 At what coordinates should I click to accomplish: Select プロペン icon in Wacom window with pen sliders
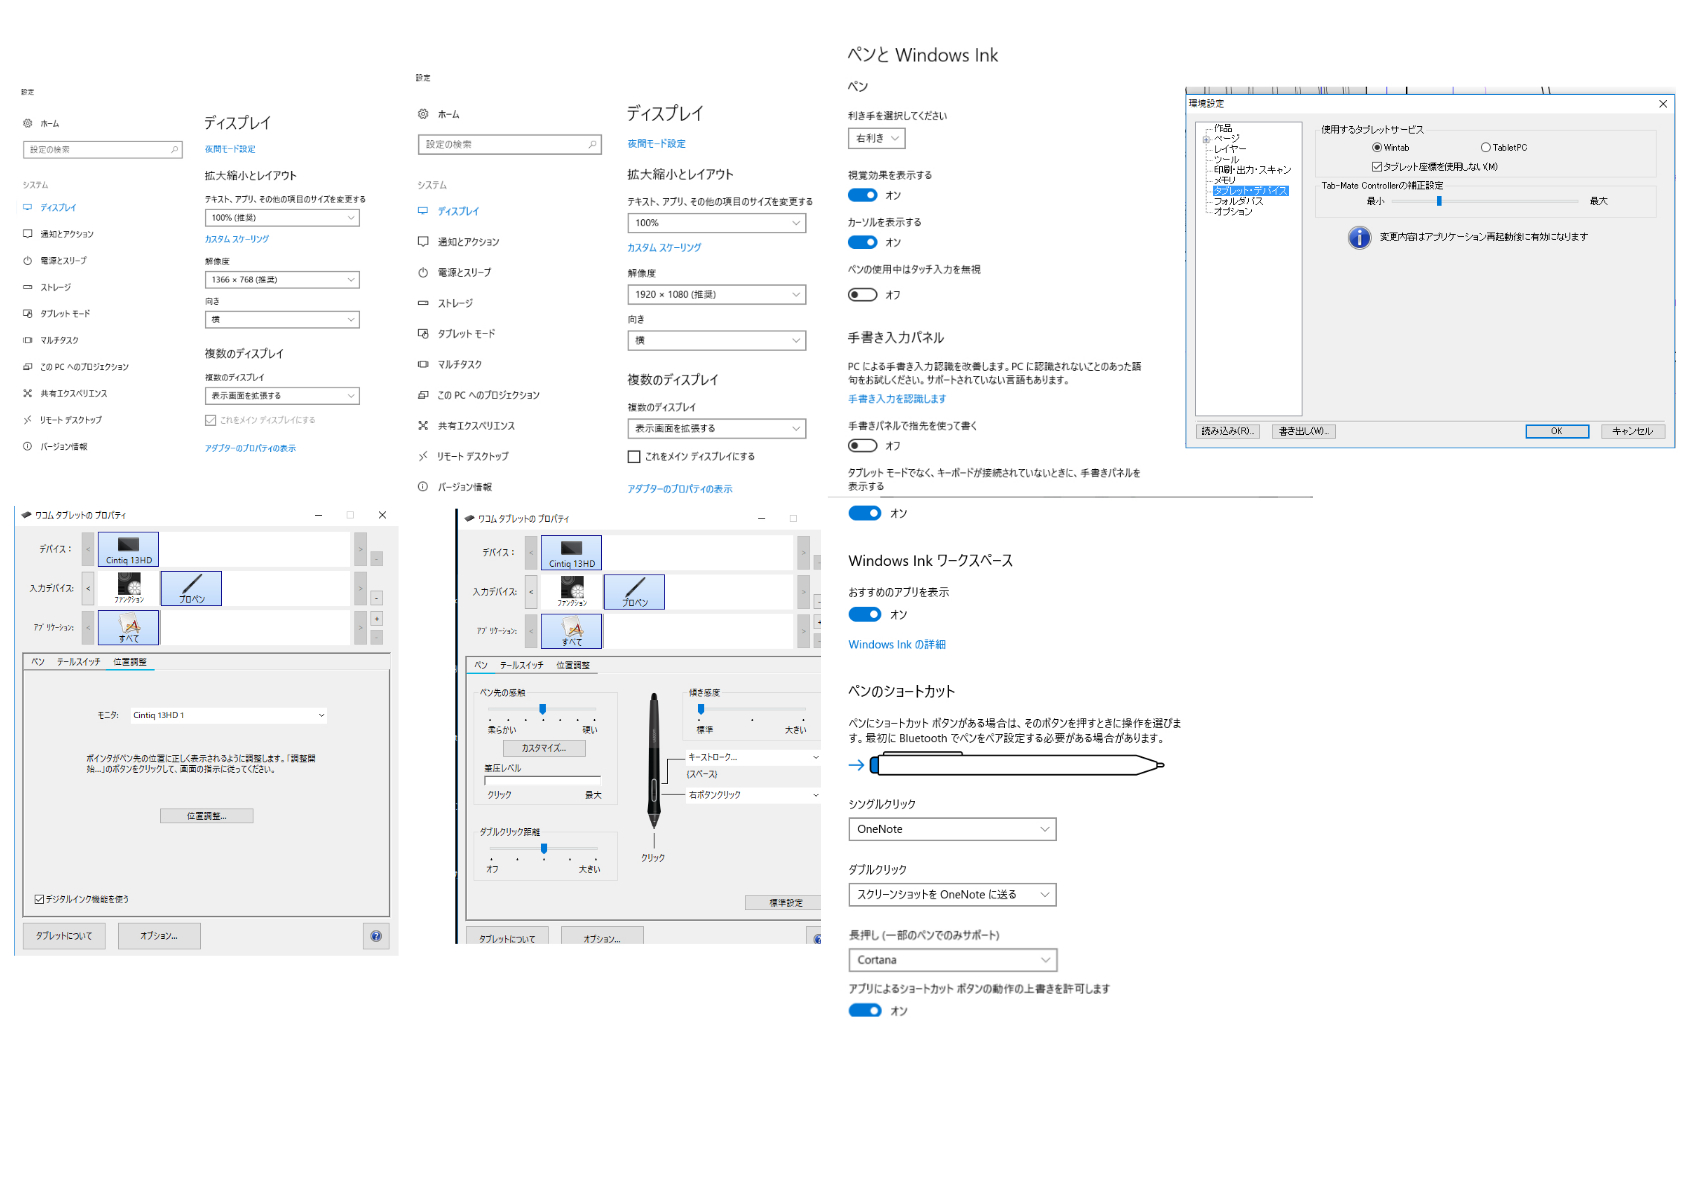[x=634, y=591]
